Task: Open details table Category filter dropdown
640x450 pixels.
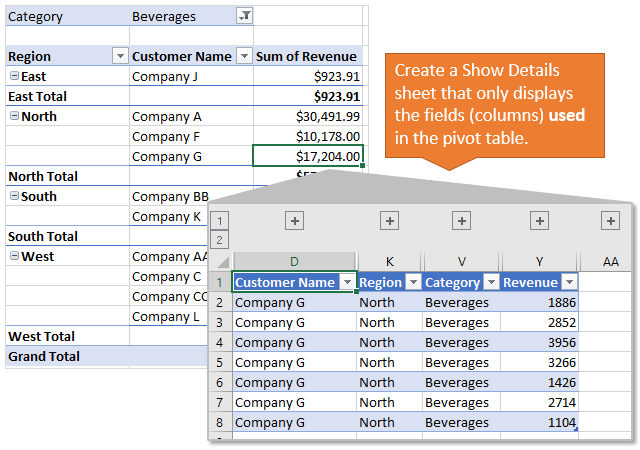Action: [x=491, y=283]
